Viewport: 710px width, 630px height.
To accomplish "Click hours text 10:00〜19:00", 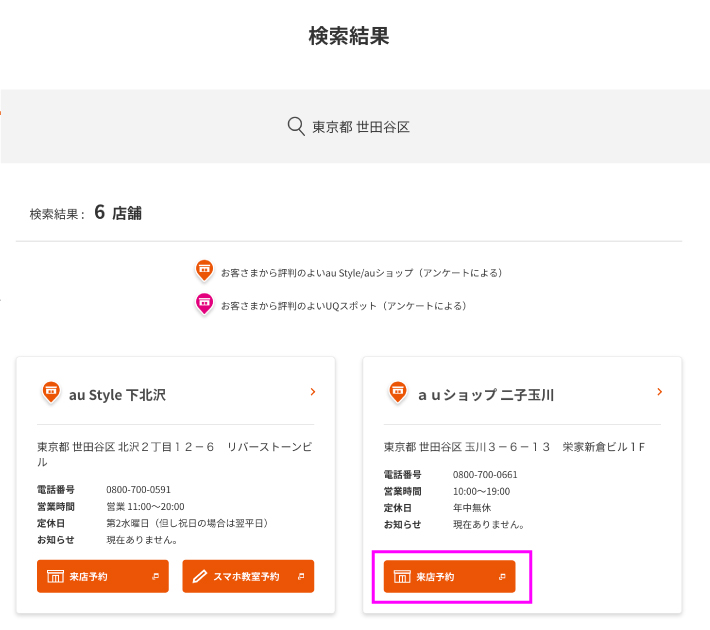I will 481,491.
